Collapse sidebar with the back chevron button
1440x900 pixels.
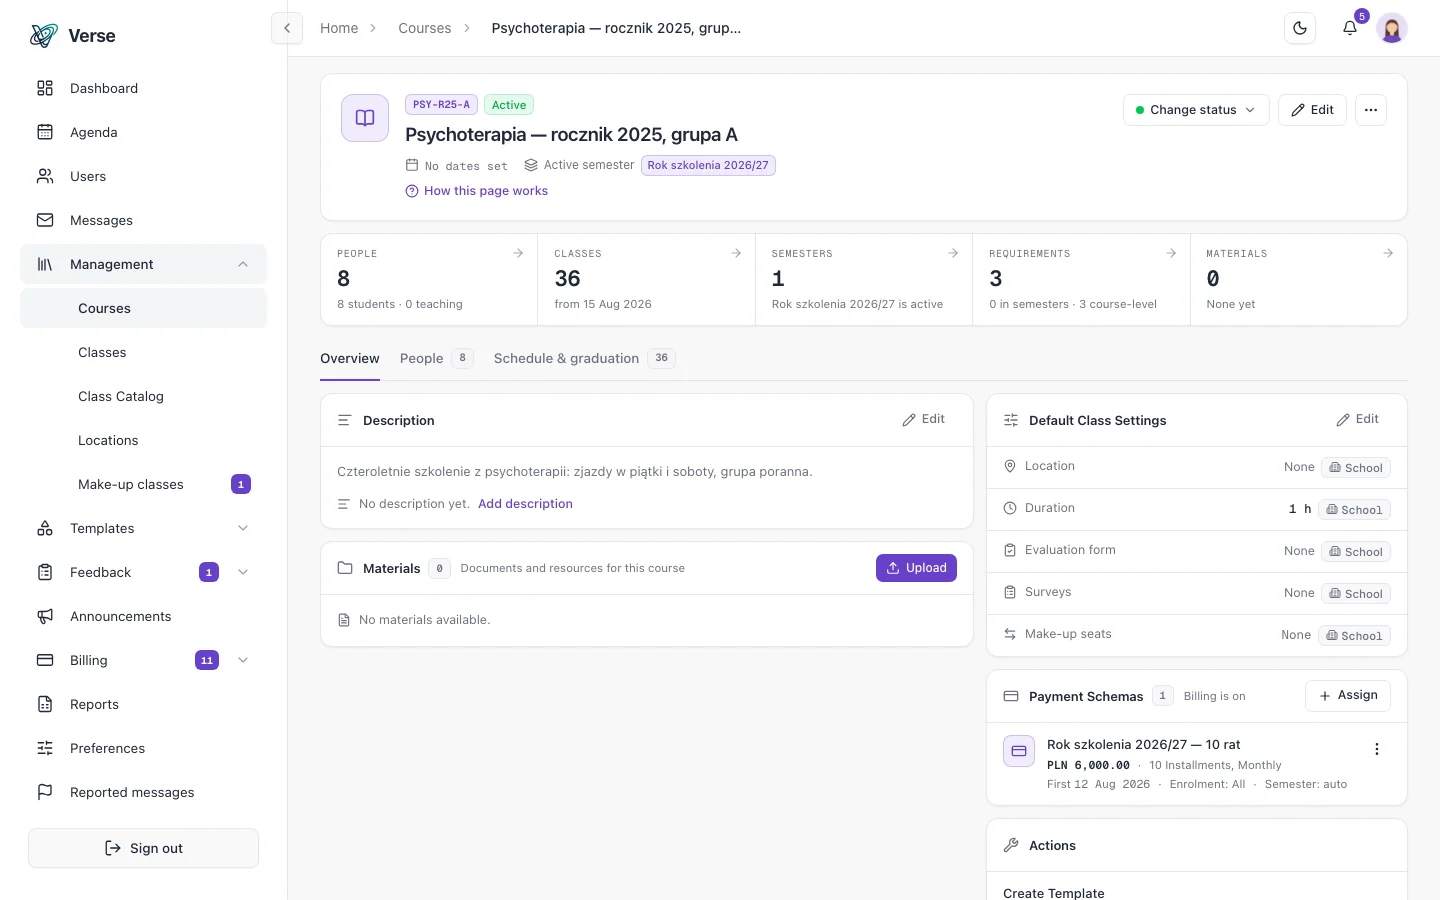[287, 28]
